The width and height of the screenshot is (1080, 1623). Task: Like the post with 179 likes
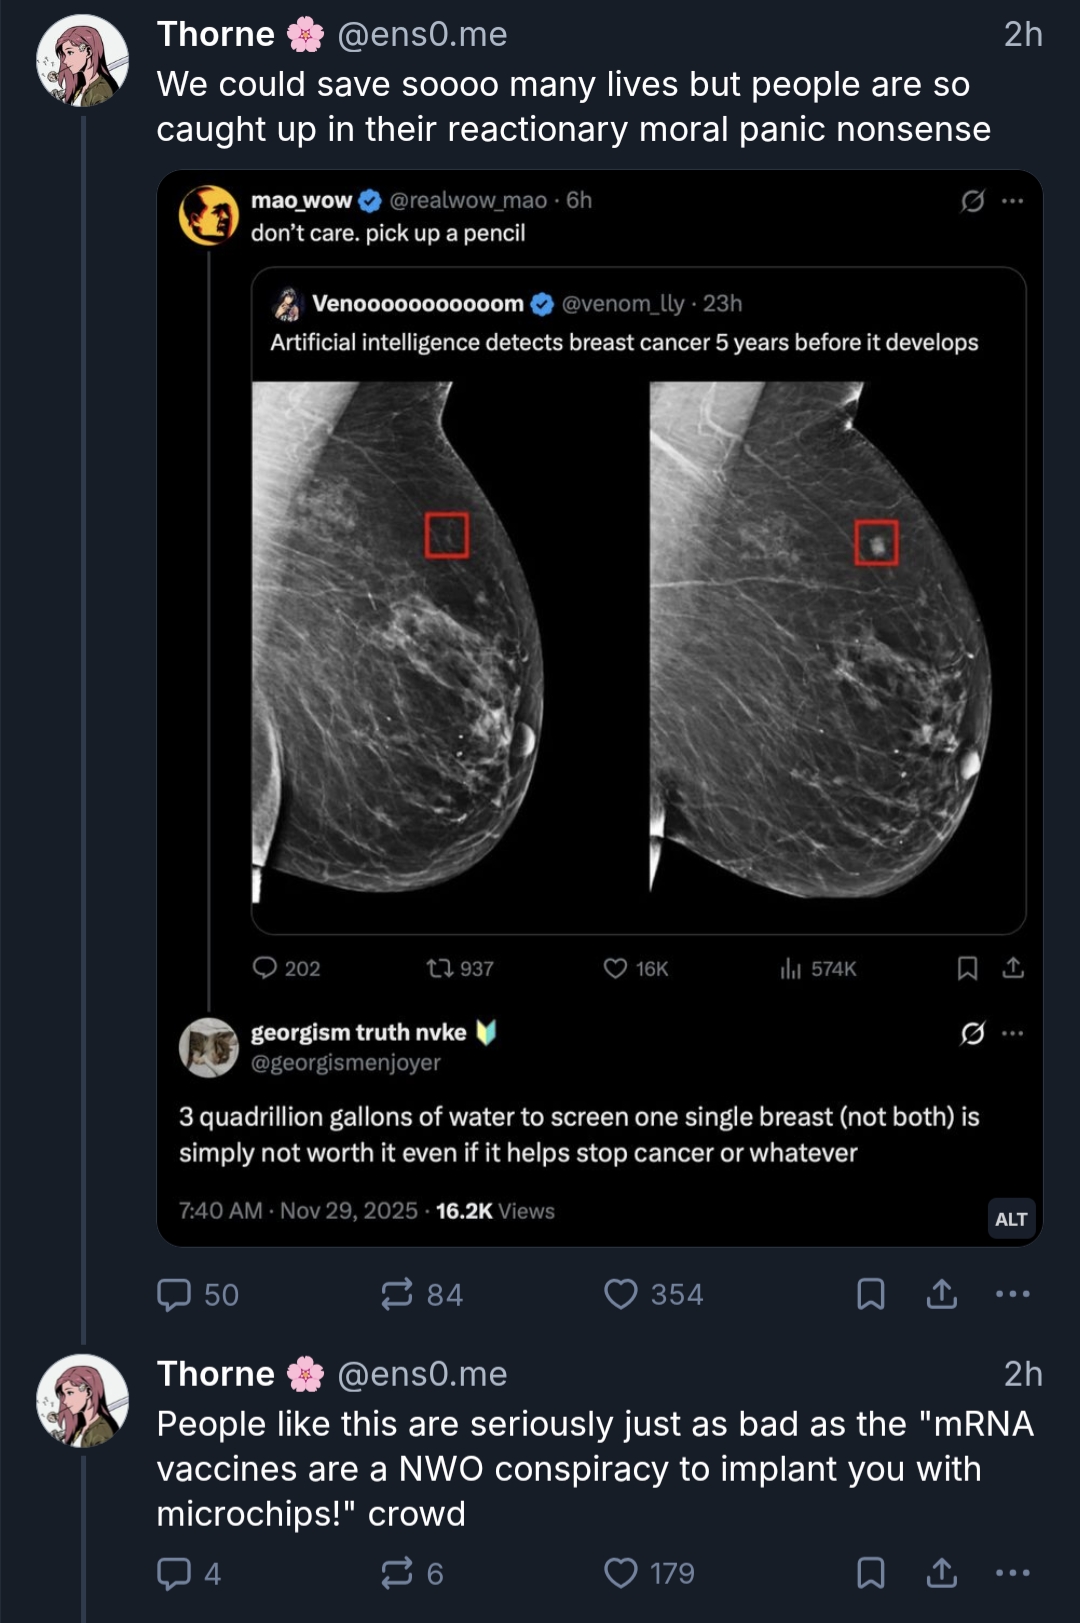point(621,1573)
